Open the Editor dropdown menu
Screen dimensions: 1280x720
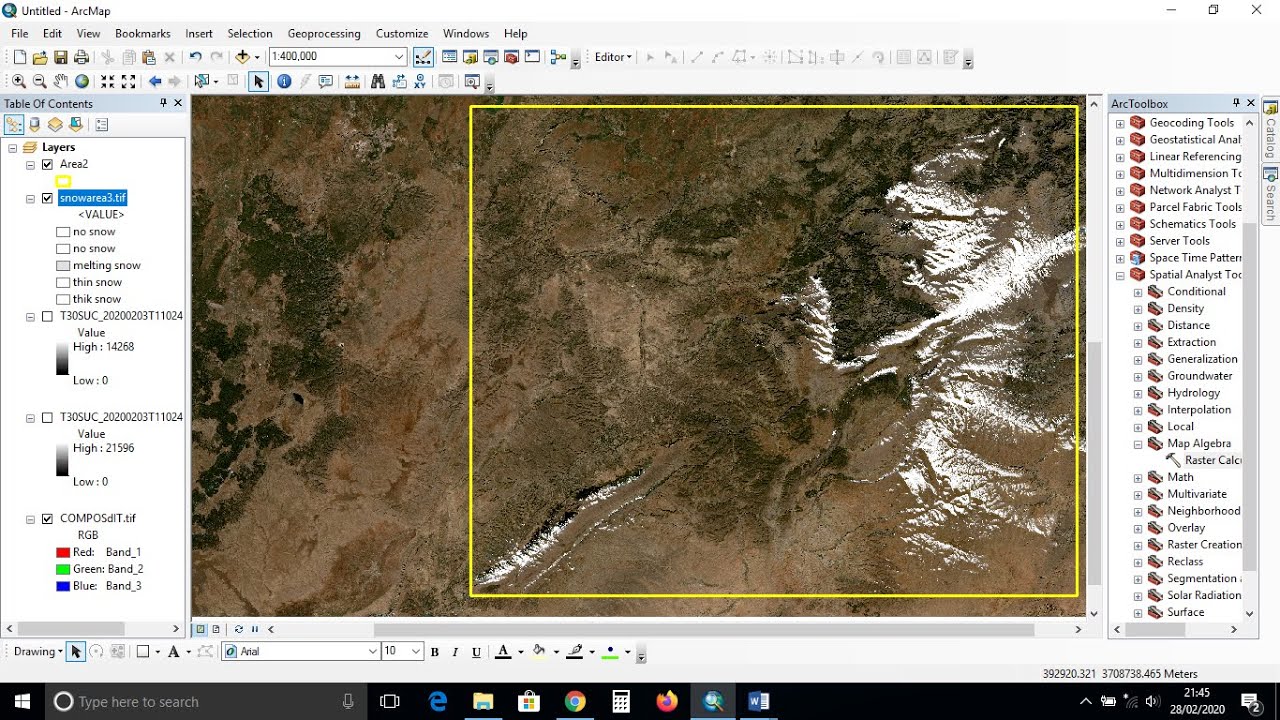(613, 57)
